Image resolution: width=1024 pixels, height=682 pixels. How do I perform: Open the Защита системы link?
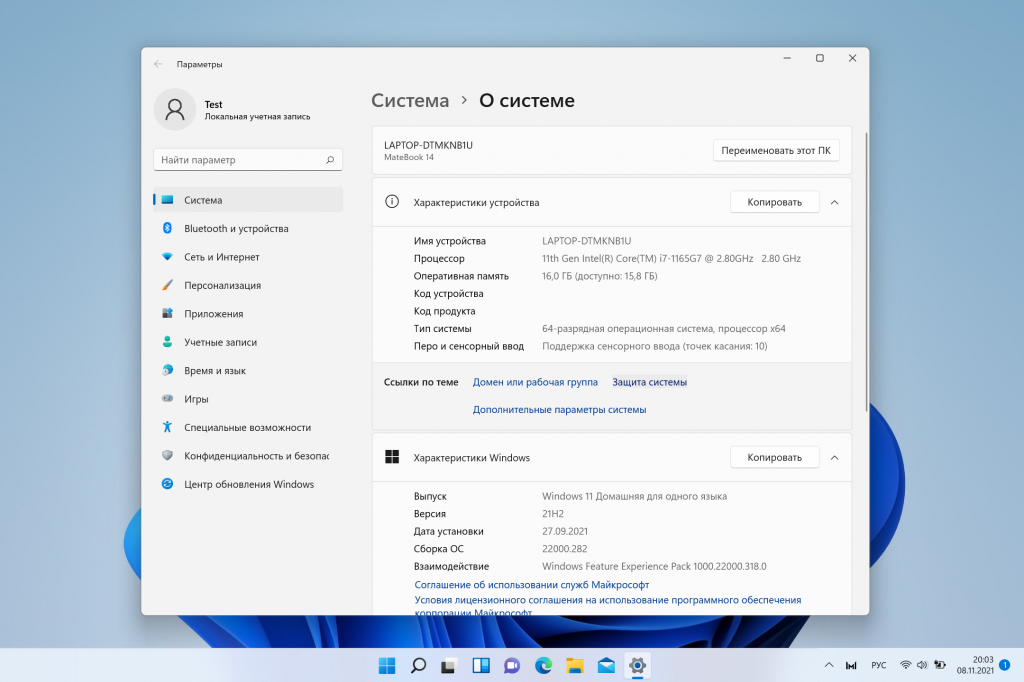(649, 382)
